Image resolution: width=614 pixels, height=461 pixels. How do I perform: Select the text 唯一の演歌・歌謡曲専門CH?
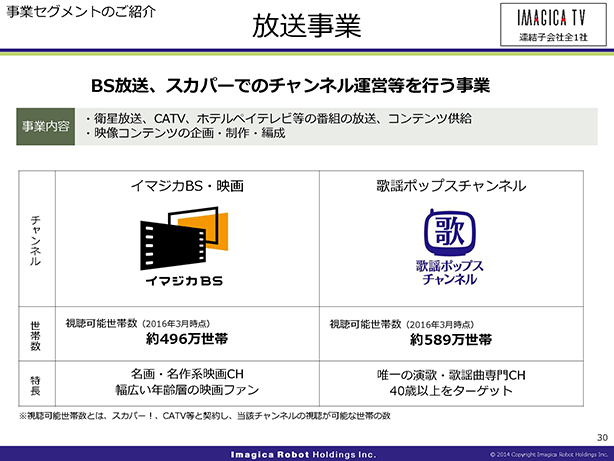451,375
